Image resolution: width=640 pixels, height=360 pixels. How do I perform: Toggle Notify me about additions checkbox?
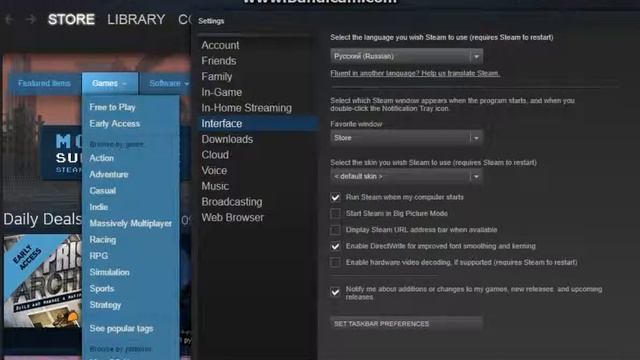[336, 292]
